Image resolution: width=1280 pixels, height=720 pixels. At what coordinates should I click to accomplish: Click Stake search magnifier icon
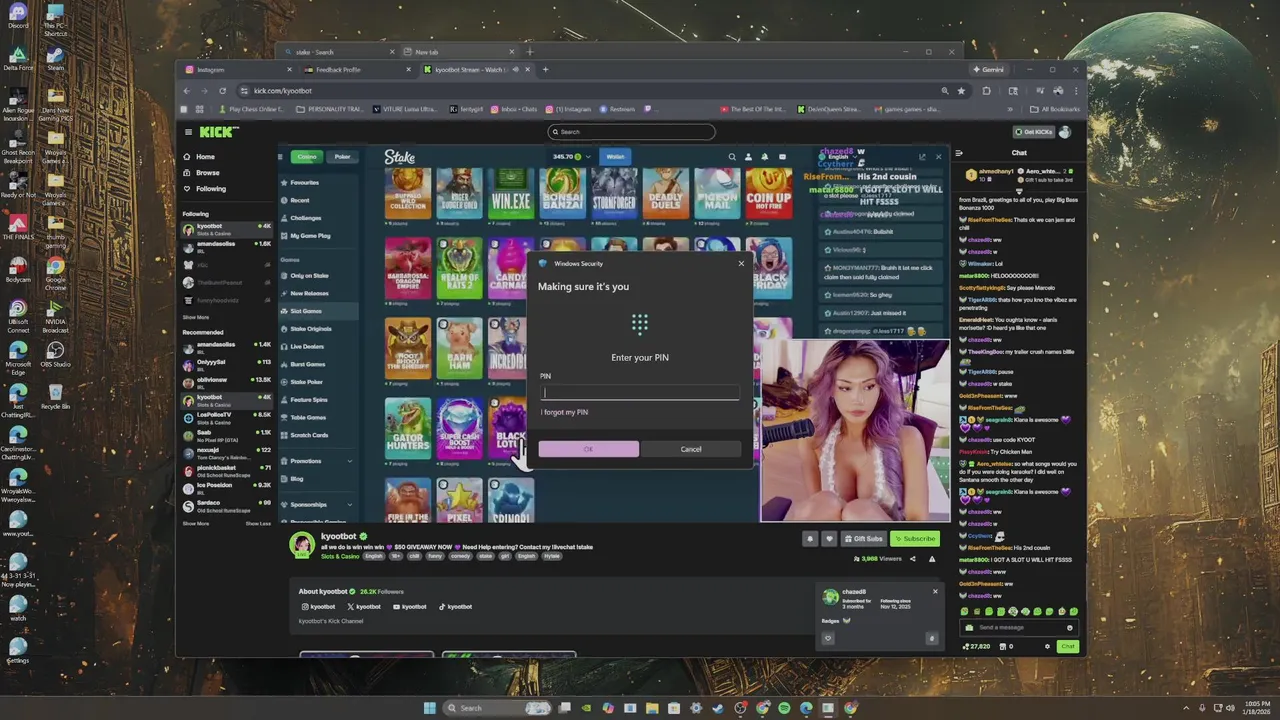pos(732,156)
